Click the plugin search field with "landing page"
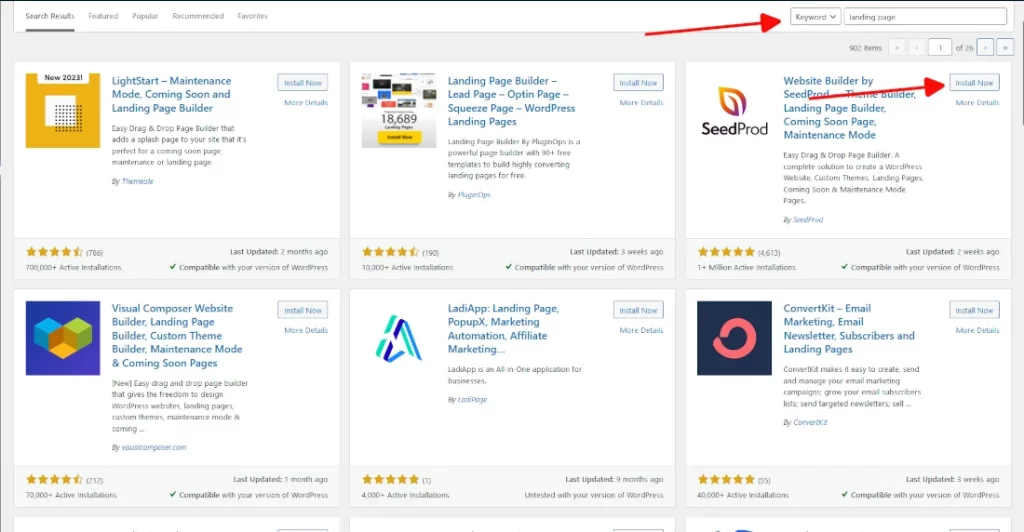 click(x=925, y=17)
